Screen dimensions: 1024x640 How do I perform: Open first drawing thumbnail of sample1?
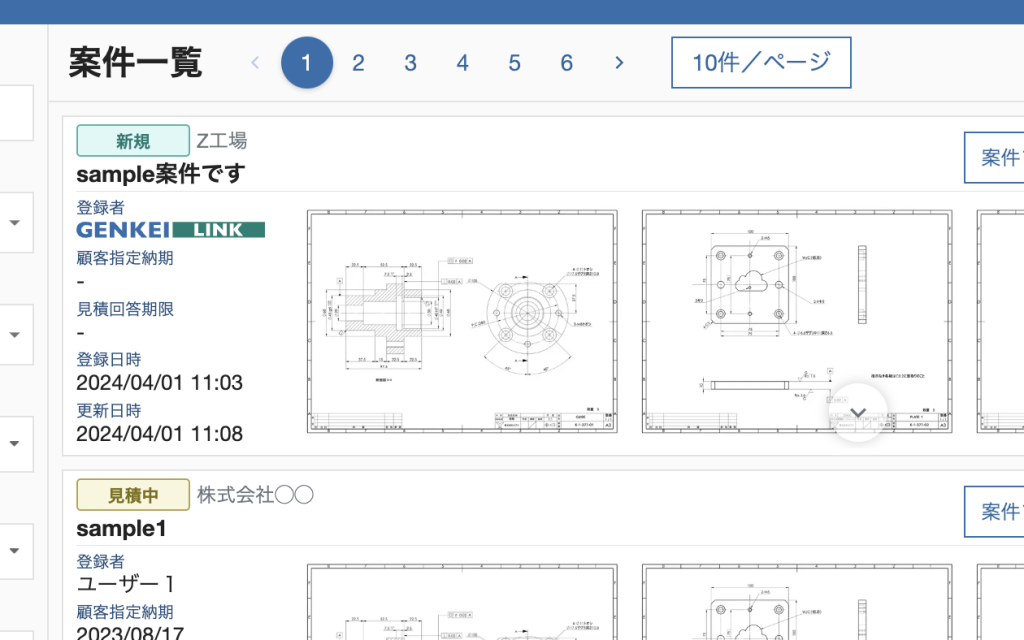coord(462,602)
